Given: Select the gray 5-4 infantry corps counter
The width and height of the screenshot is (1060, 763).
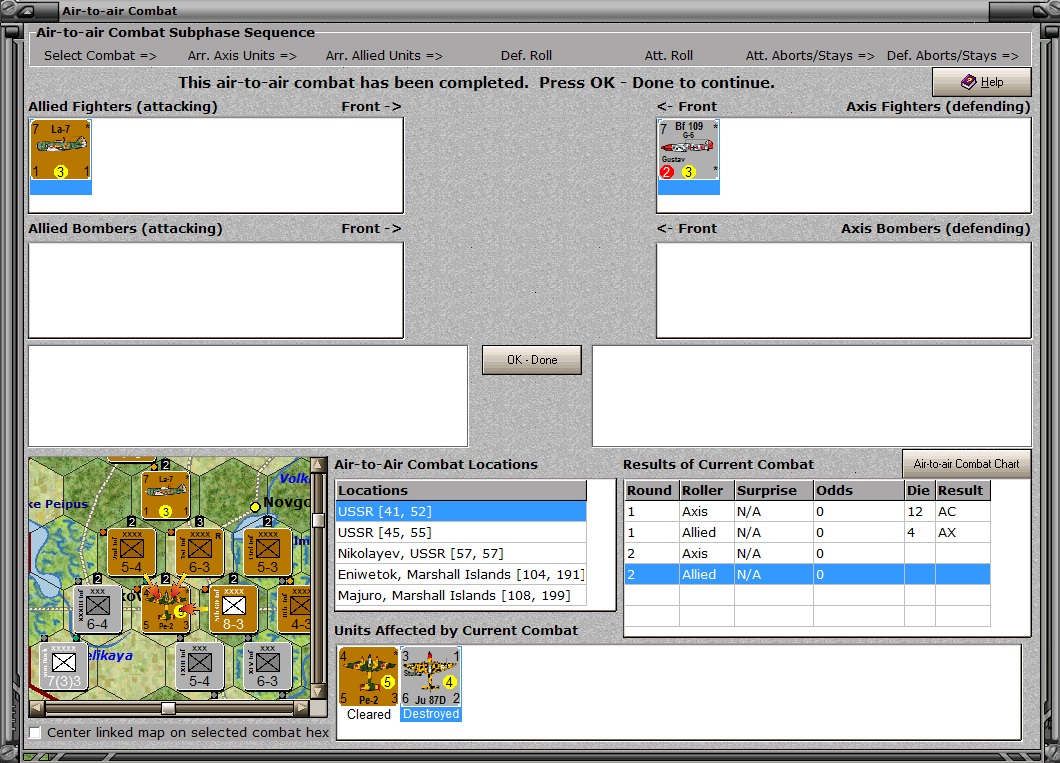Looking at the screenshot, I should point(200,666).
